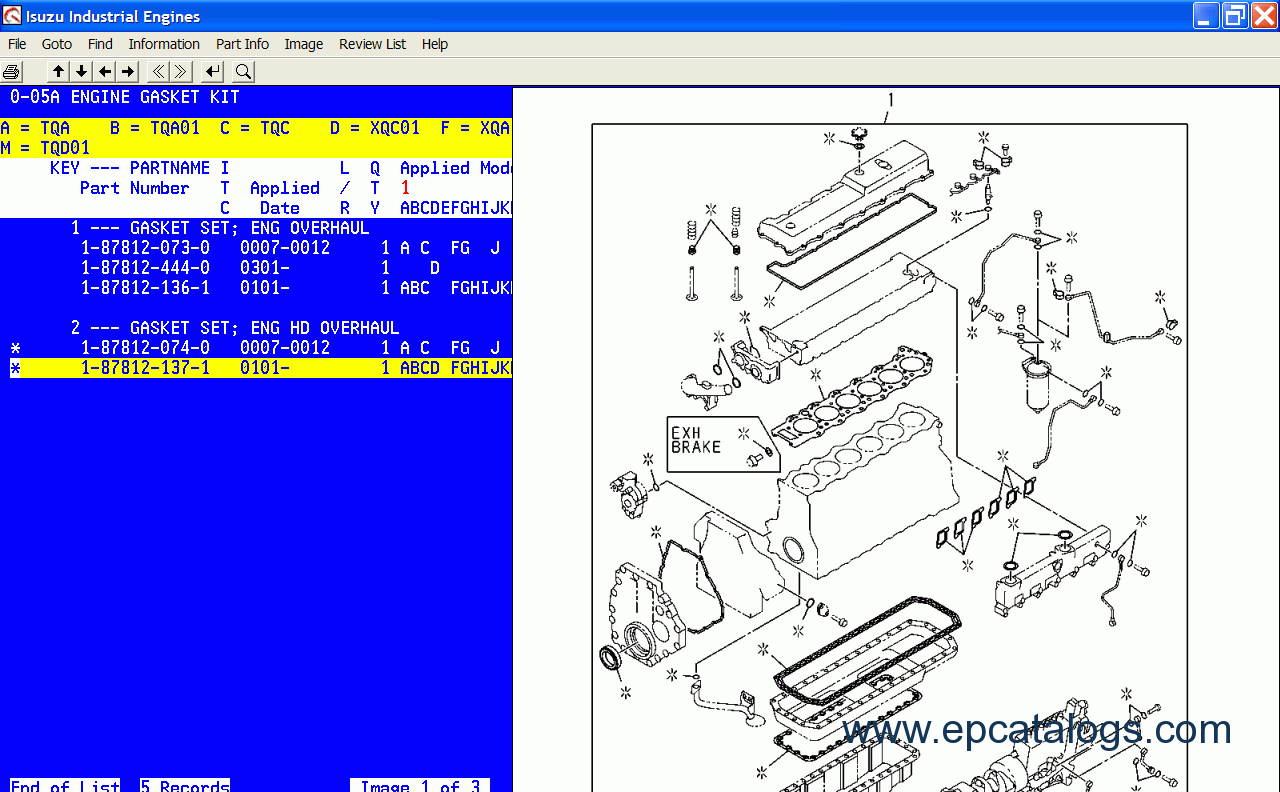Image resolution: width=1280 pixels, height=792 pixels.
Task: Click the M = TQD01 legend line
Action: [45, 148]
